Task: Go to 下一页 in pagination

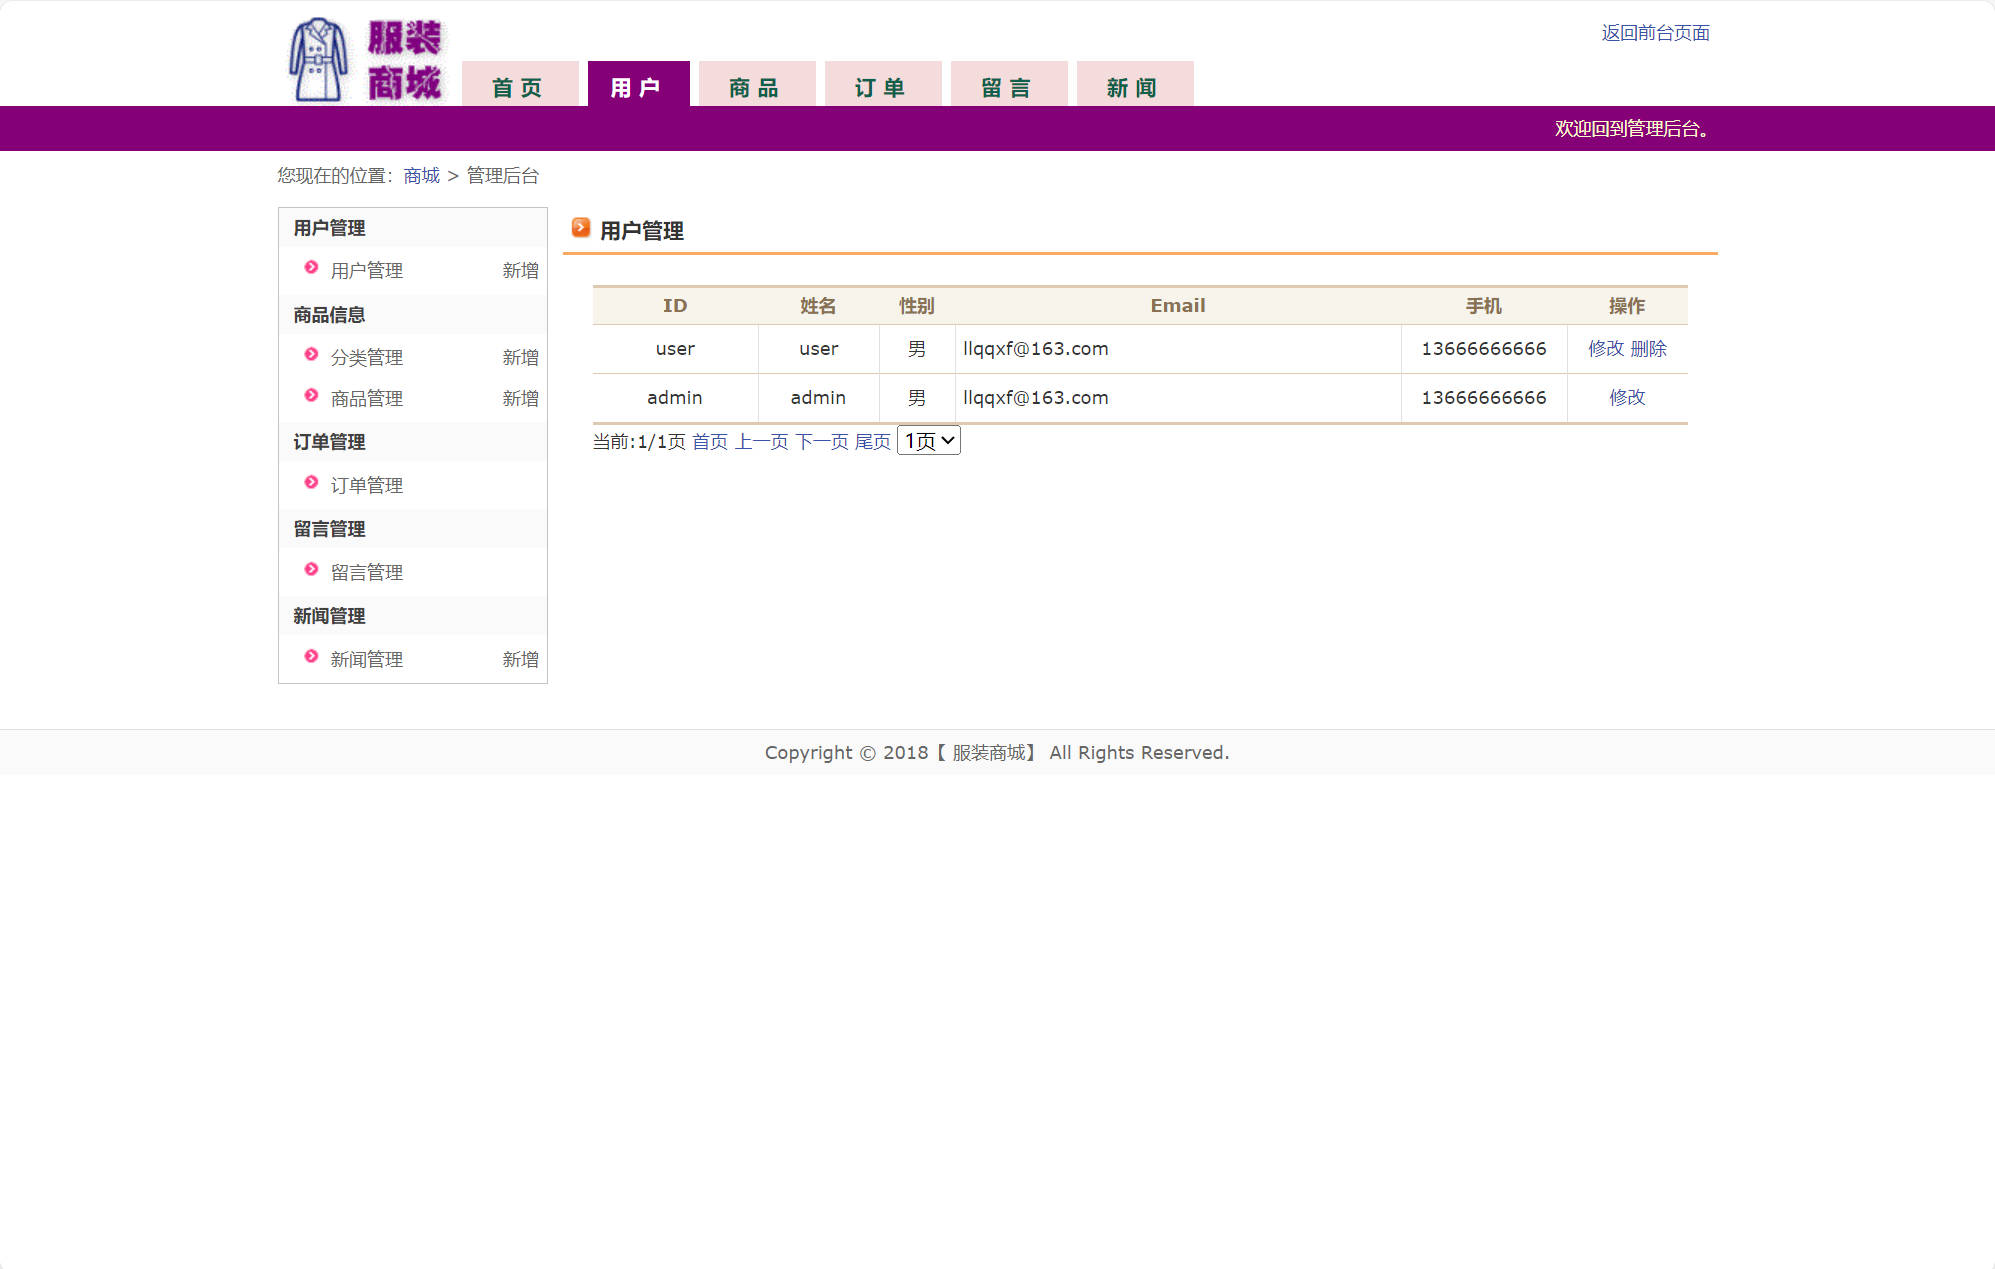Action: [x=821, y=442]
